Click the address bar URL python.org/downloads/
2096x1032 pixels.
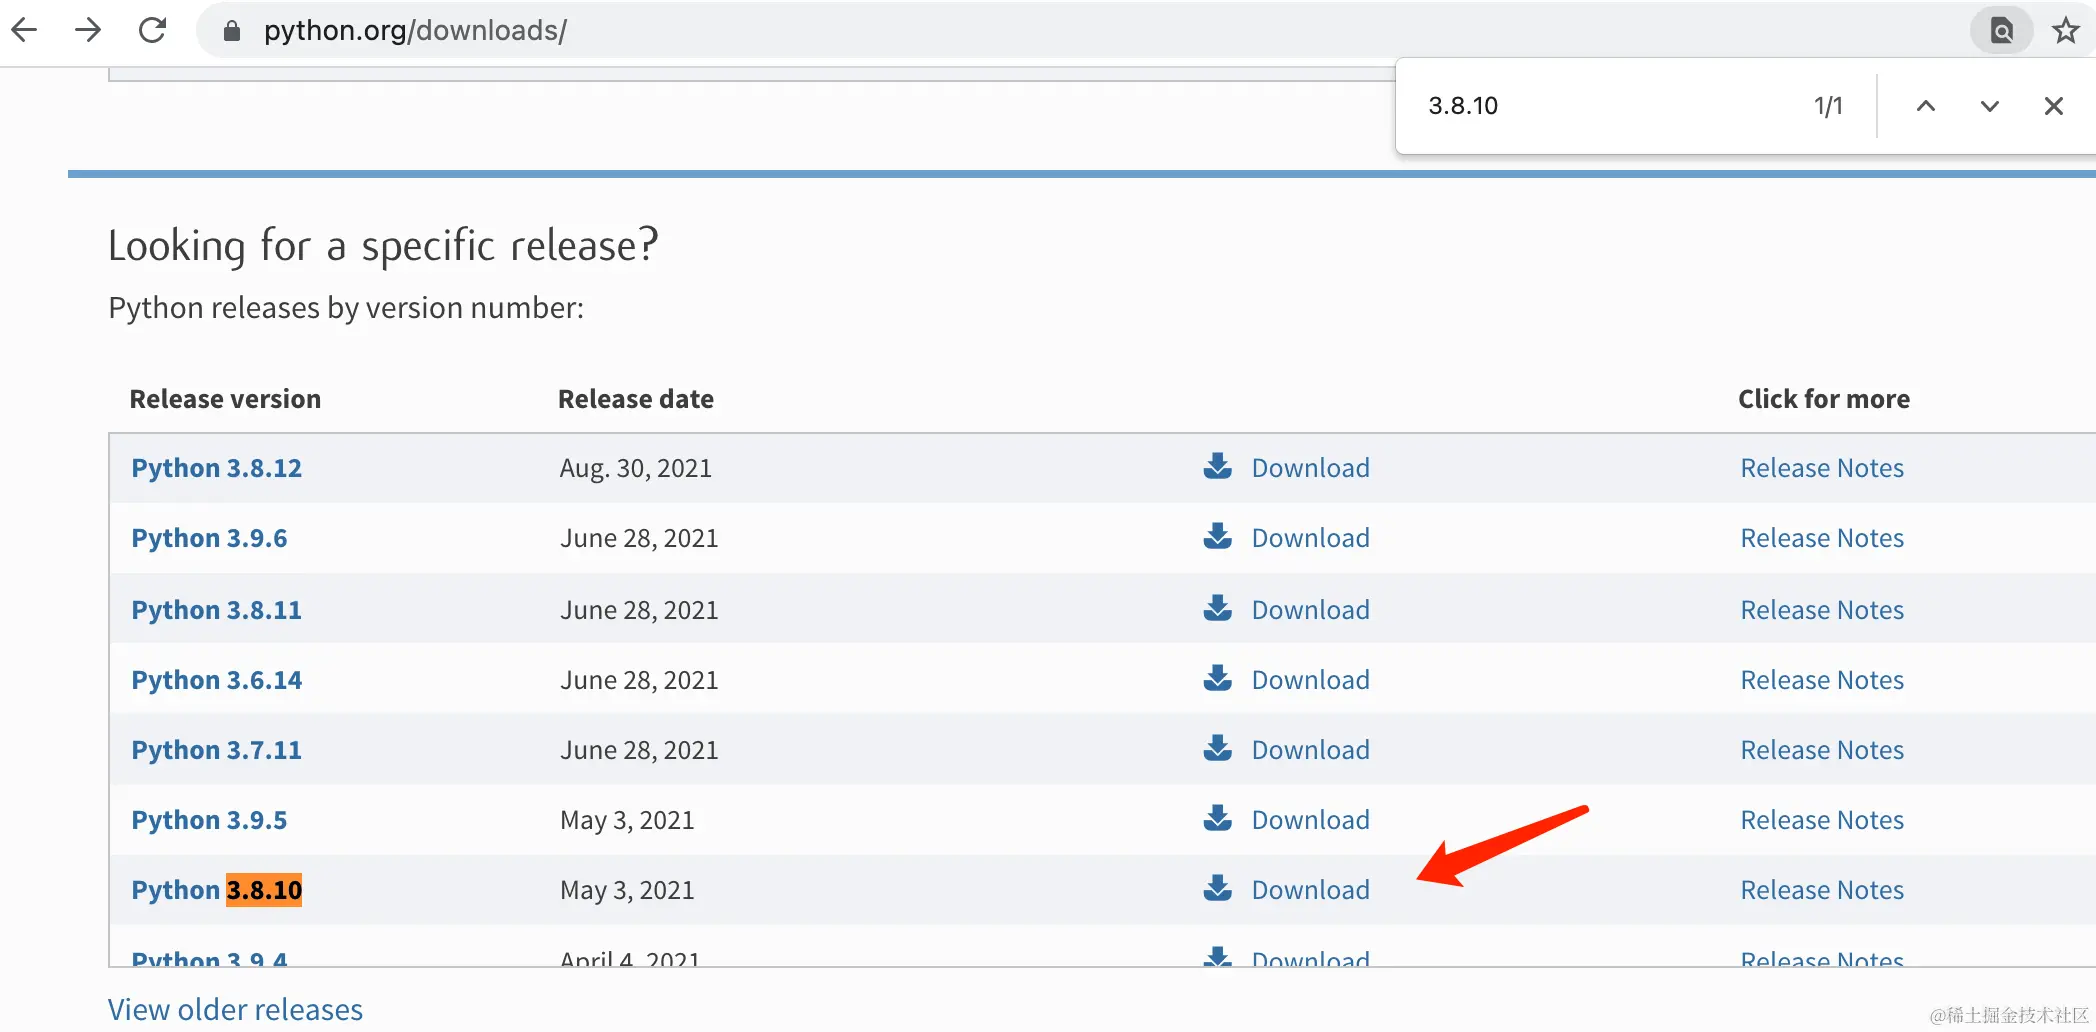(415, 31)
